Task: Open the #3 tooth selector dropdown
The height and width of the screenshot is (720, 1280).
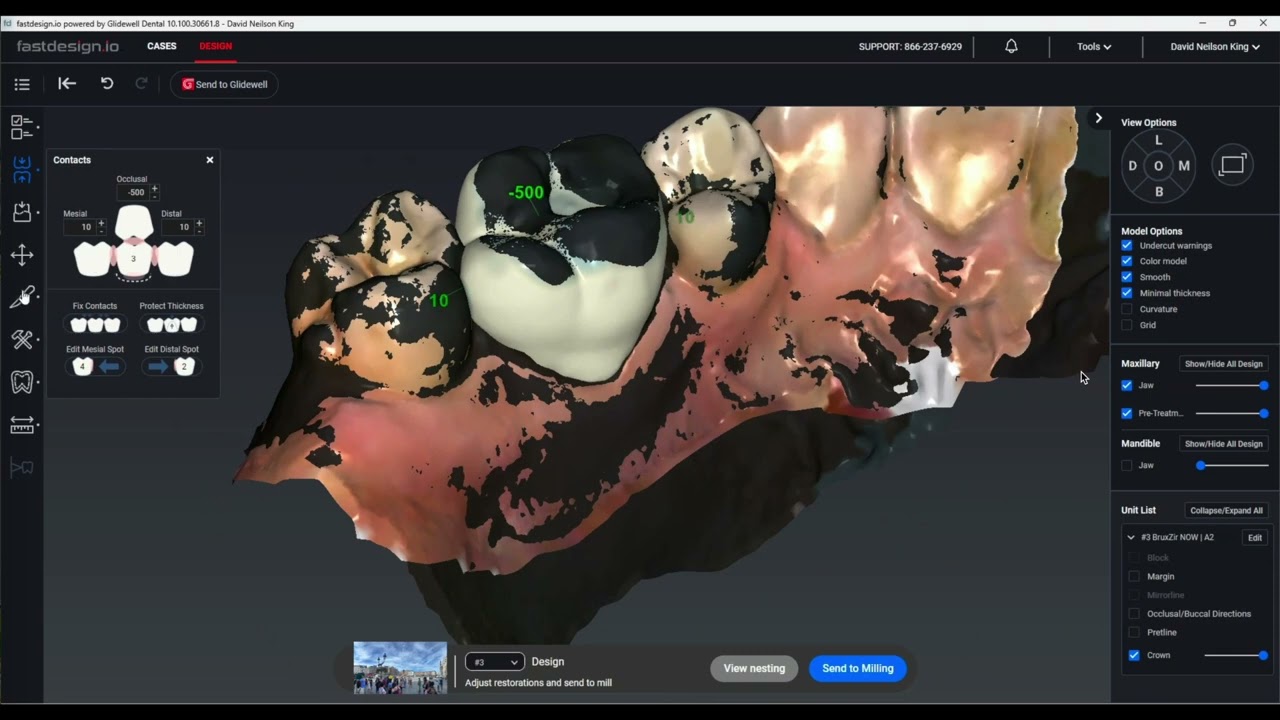Action: tap(494, 662)
